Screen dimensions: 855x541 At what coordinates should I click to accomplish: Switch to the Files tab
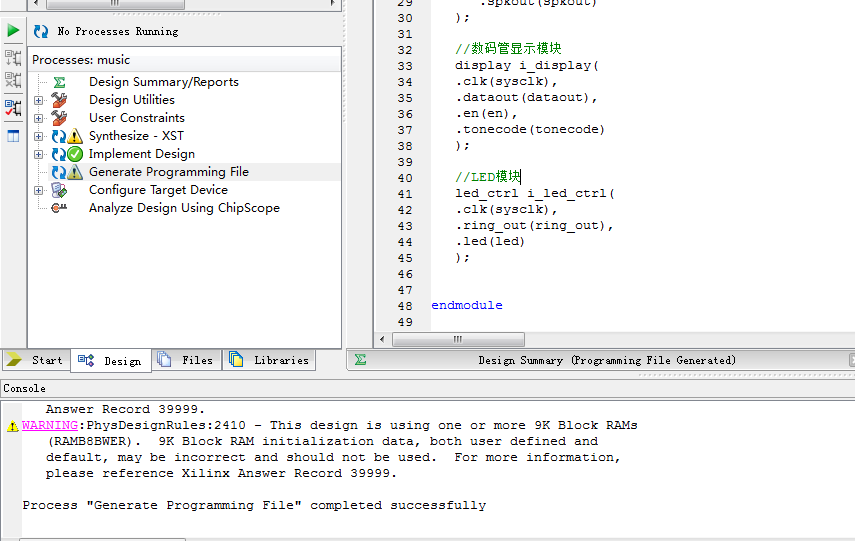[x=186, y=360]
